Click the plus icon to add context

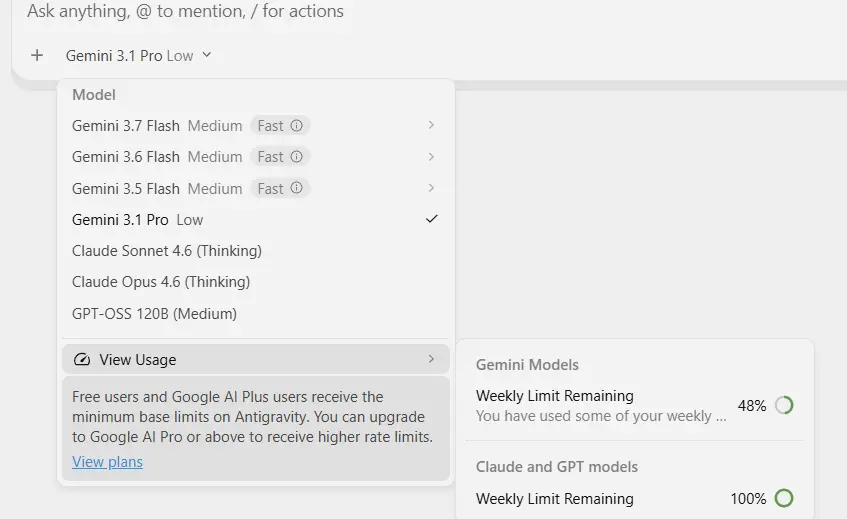37,55
